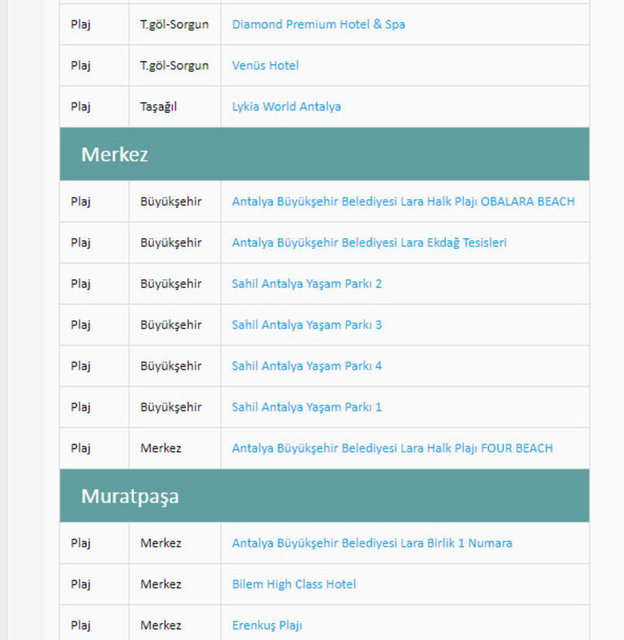Image resolution: width=624 pixels, height=640 pixels.
Task: Open Lara Halk Plajı FOUR BEACH link
Action: coord(392,448)
